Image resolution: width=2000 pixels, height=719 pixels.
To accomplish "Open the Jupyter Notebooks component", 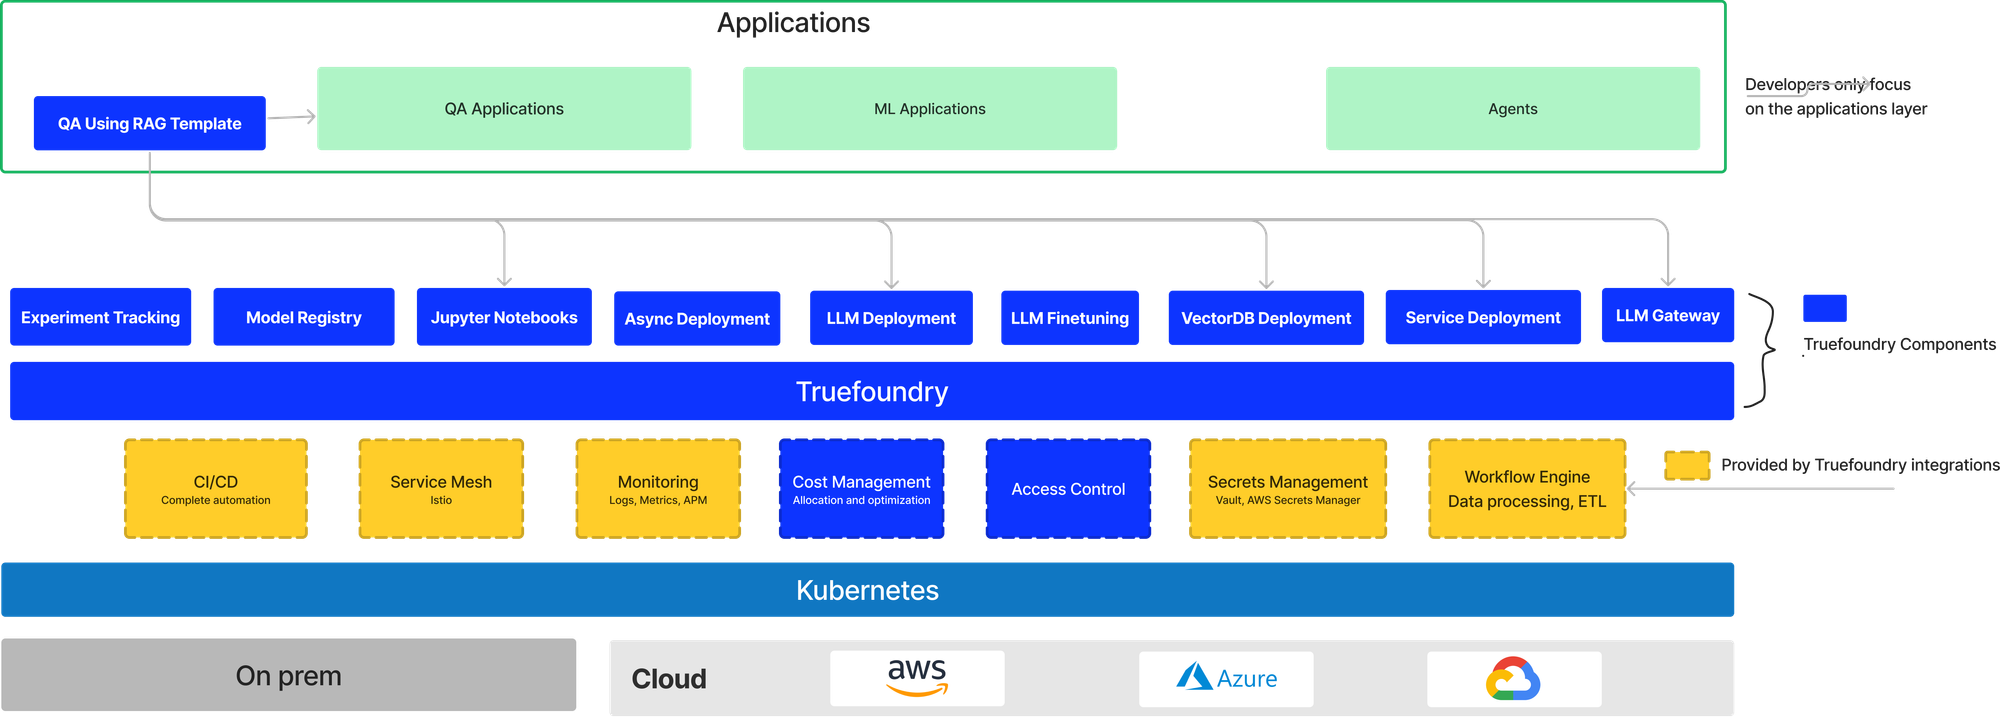I will pos(504,318).
